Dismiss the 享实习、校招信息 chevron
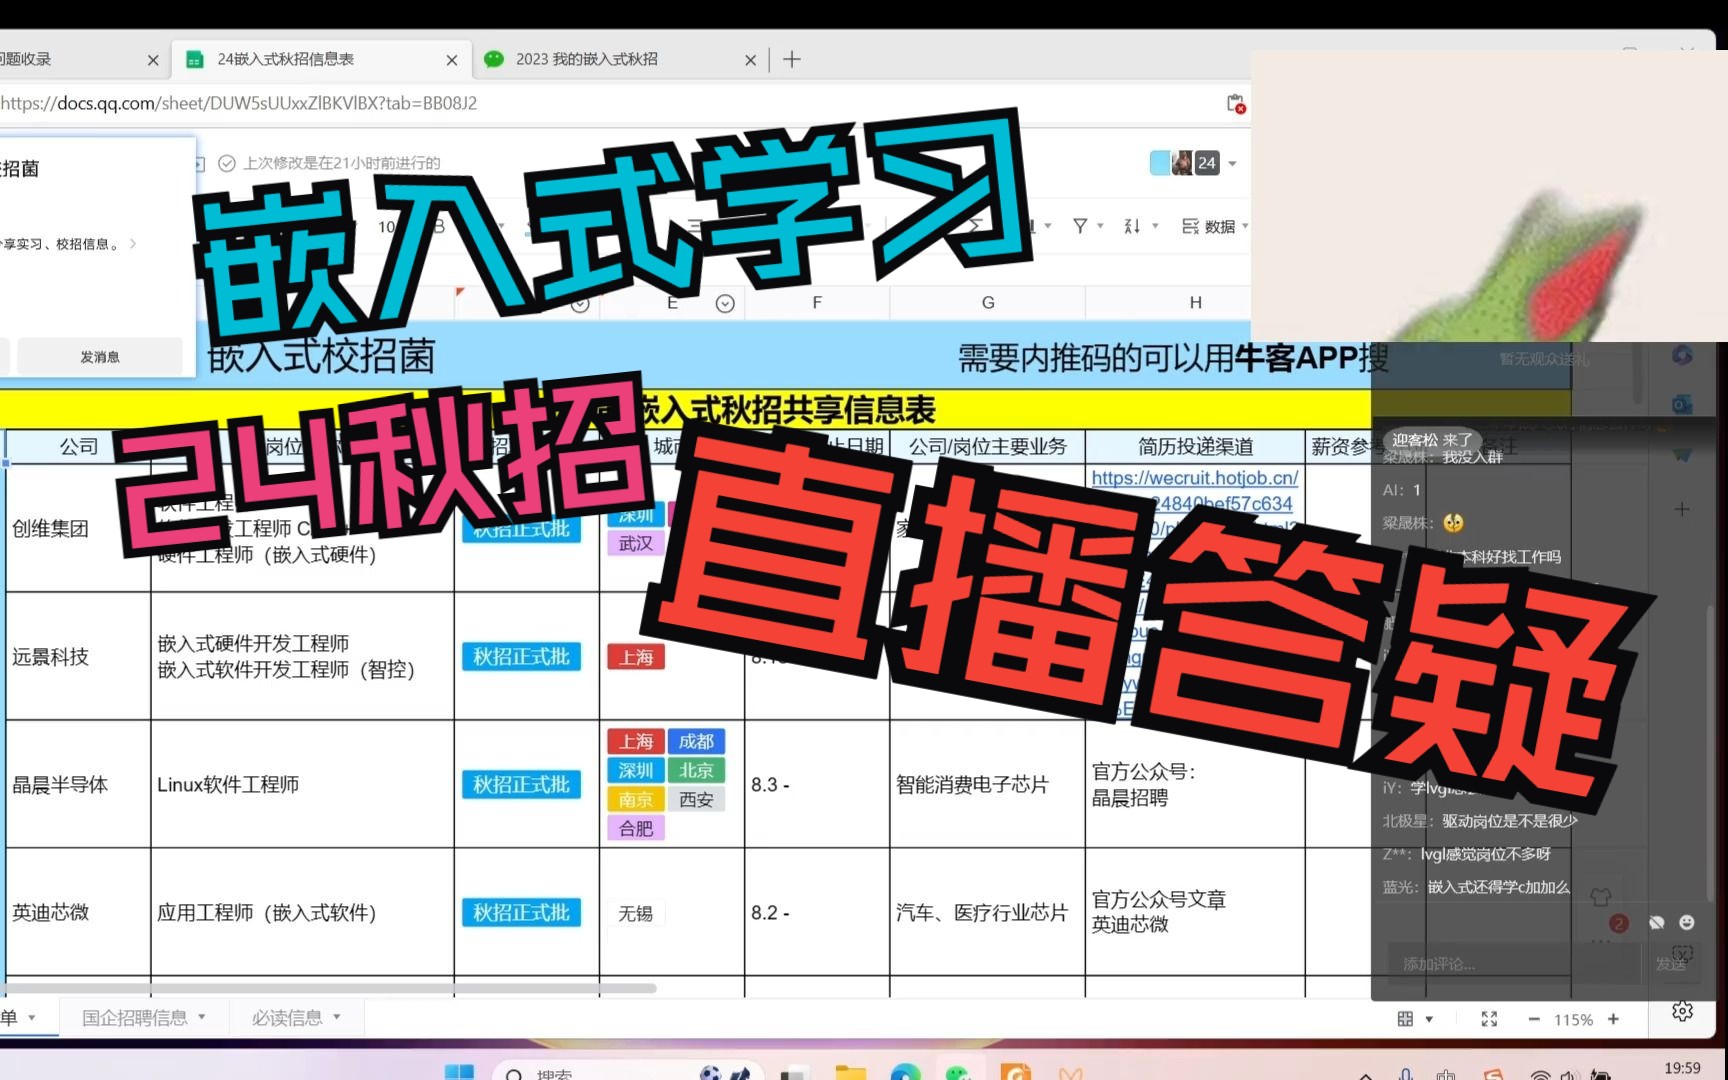Viewport: 1728px width, 1080px height. point(133,243)
